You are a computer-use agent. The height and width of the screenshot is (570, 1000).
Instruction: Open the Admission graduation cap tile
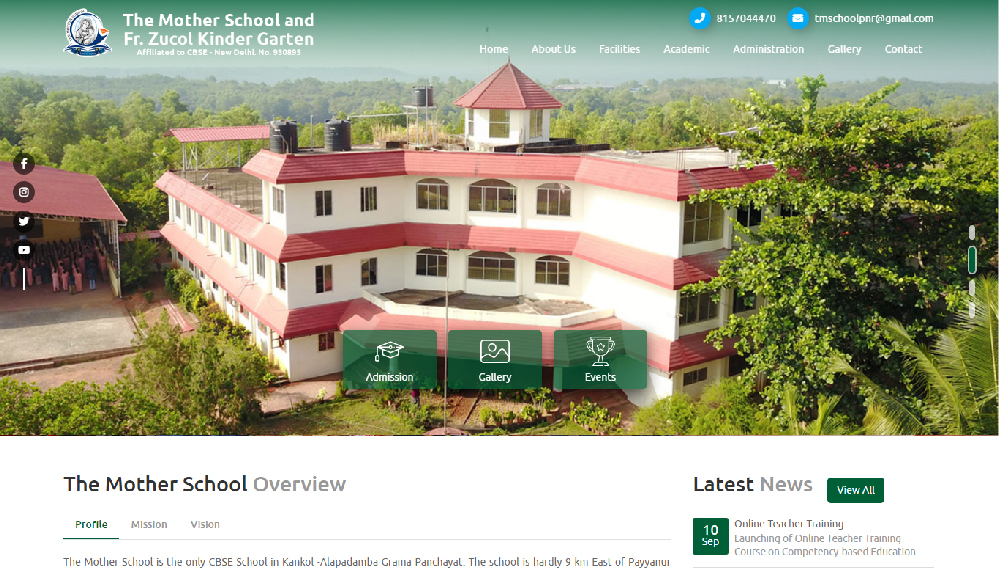pos(390,360)
